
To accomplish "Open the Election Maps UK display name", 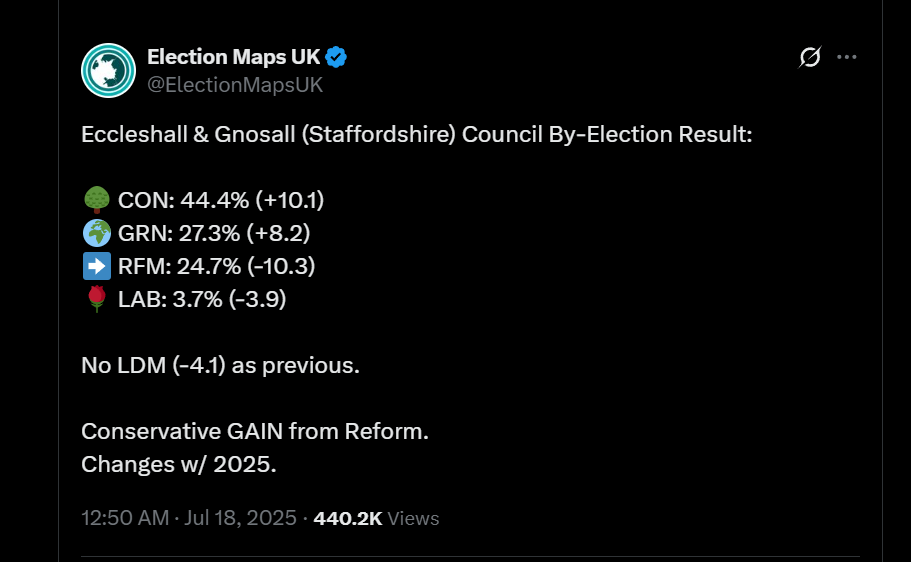I will [x=234, y=57].
